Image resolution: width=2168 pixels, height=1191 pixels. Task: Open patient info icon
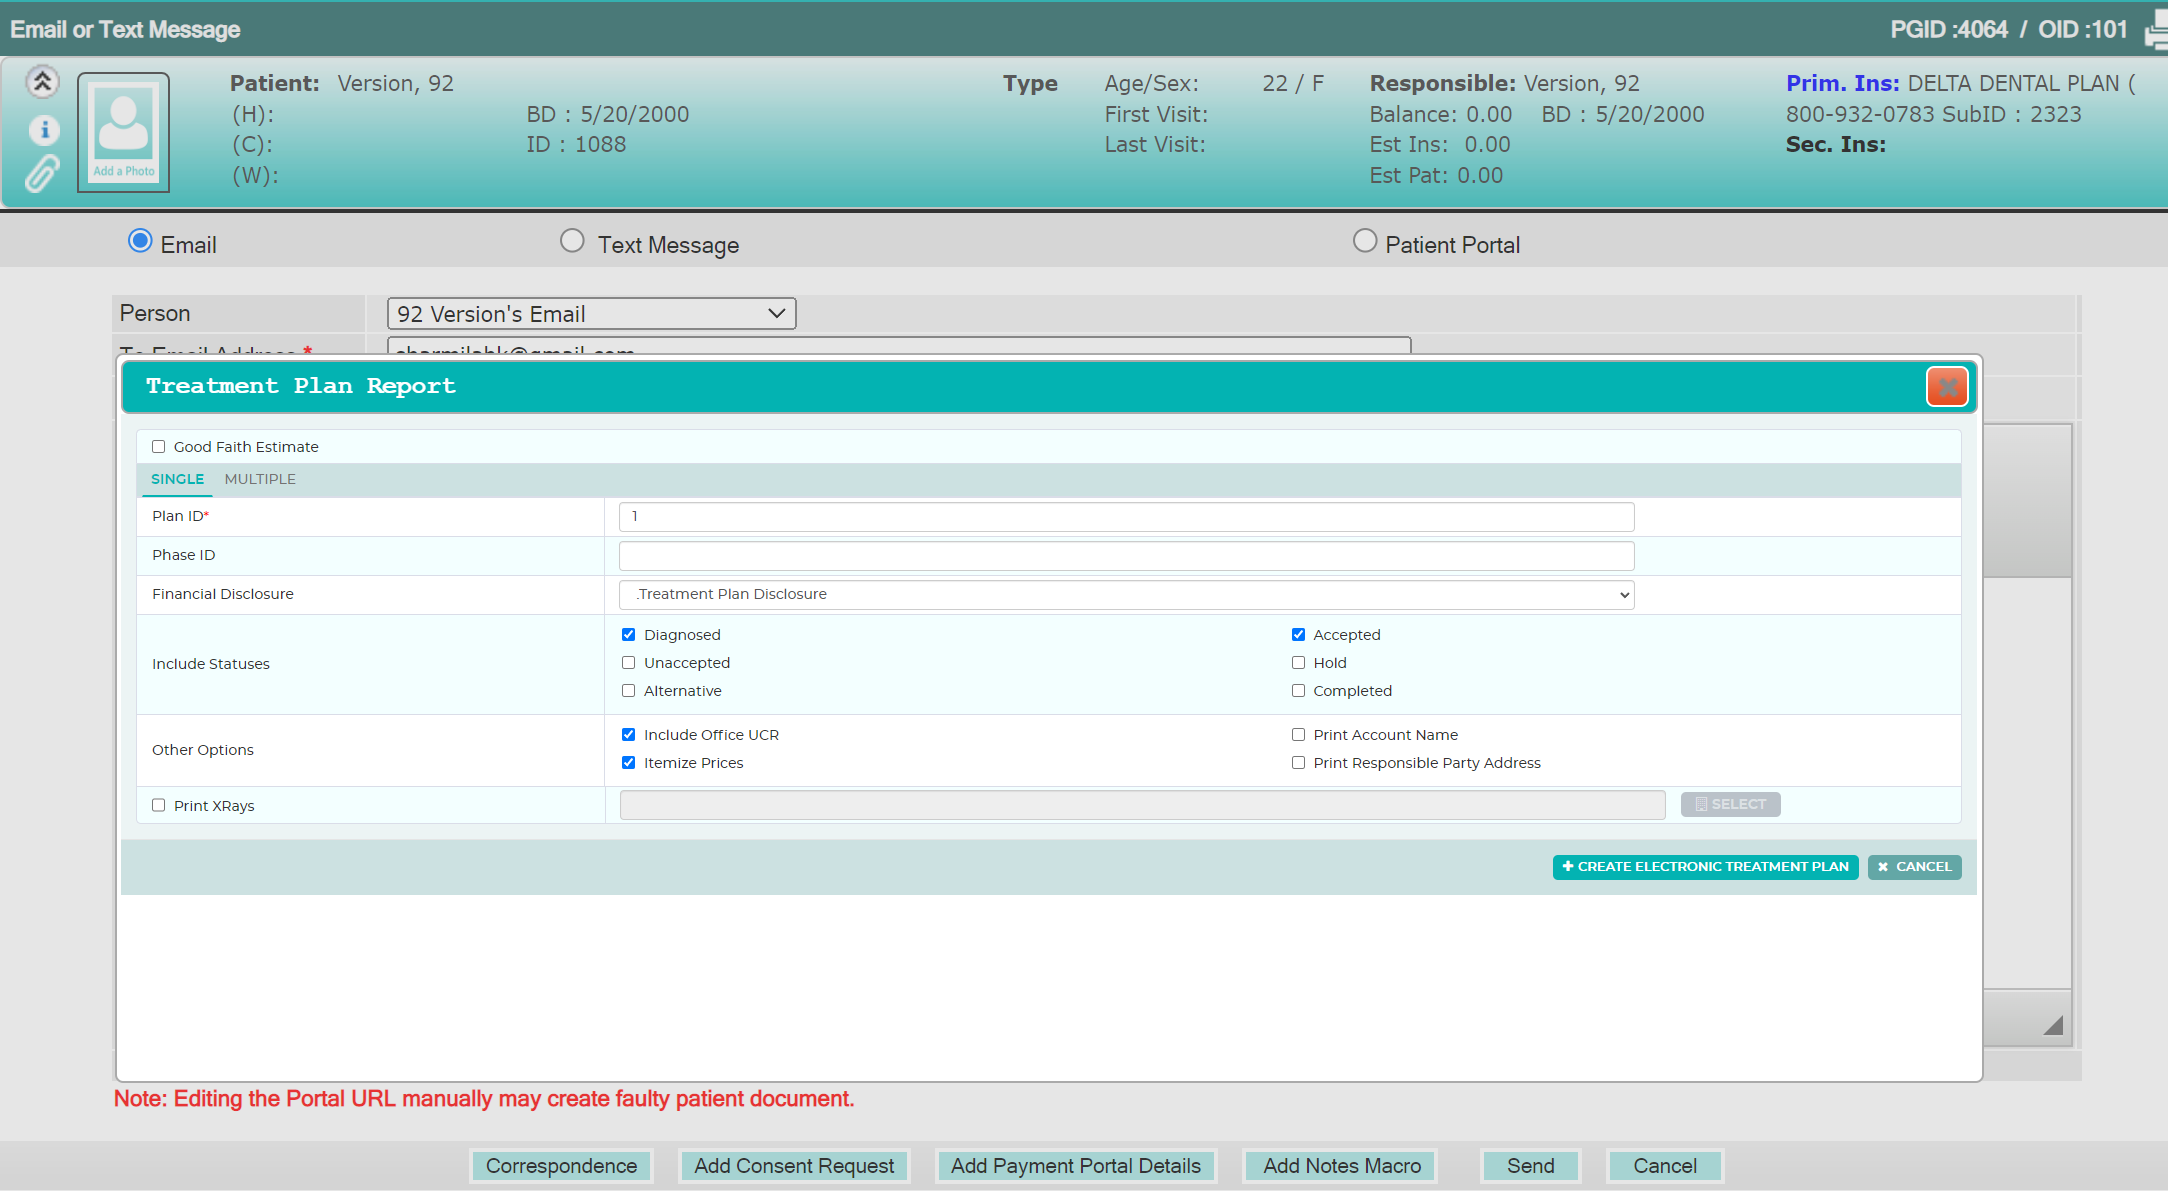(44, 130)
